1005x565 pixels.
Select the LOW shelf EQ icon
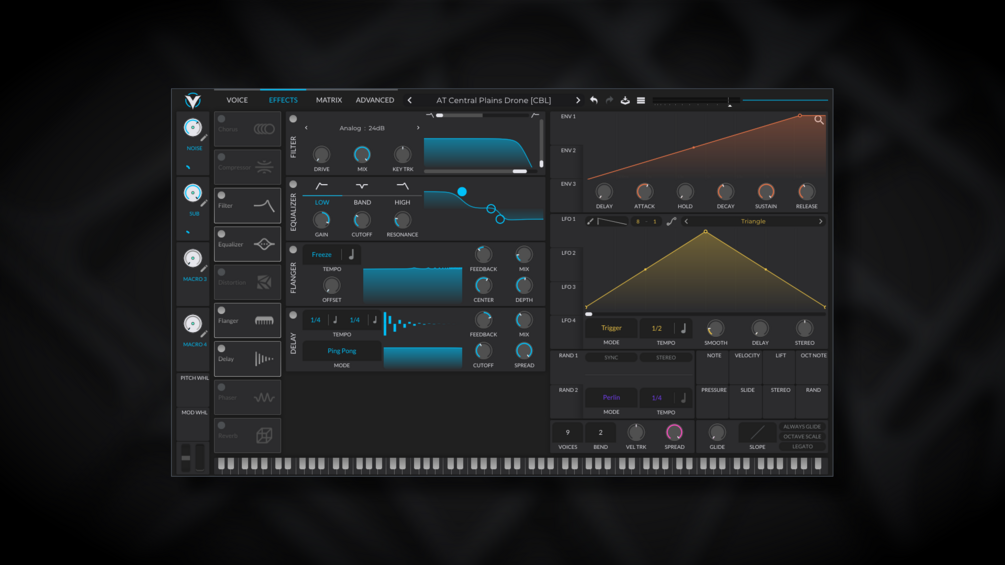(322, 186)
